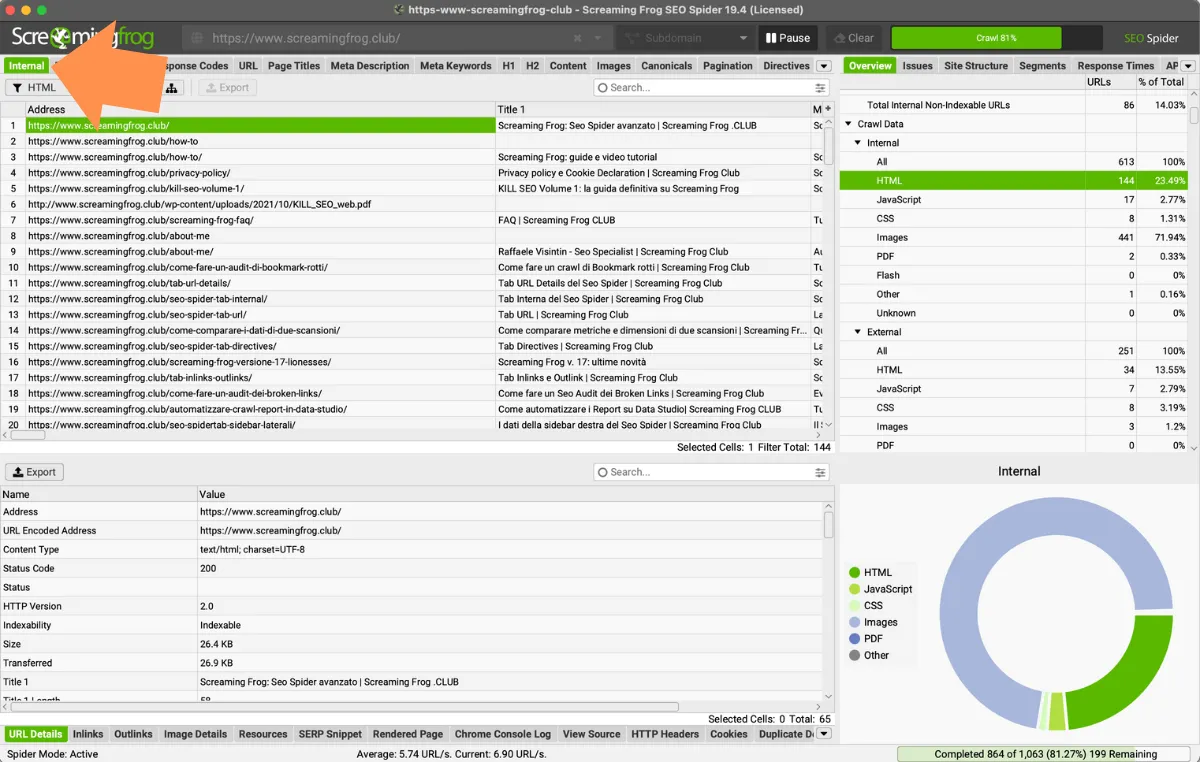1200x762 pixels.
Task: Click the plus icon to add table columns
Action: 827,109
